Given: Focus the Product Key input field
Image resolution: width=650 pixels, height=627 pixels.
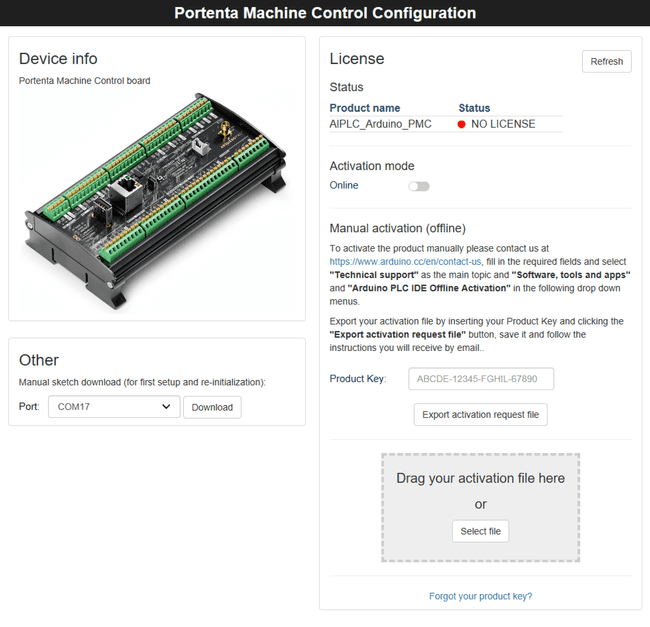Looking at the screenshot, I should [481, 379].
